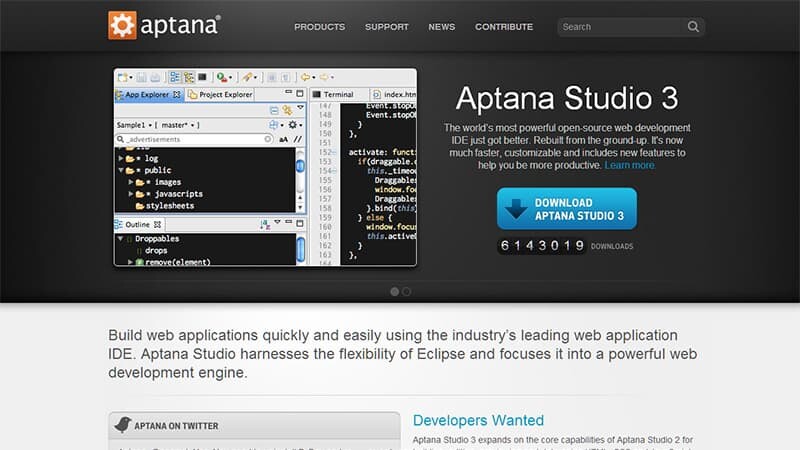Select the Outline tab
This screenshot has width=800, height=450.
[x=138, y=224]
